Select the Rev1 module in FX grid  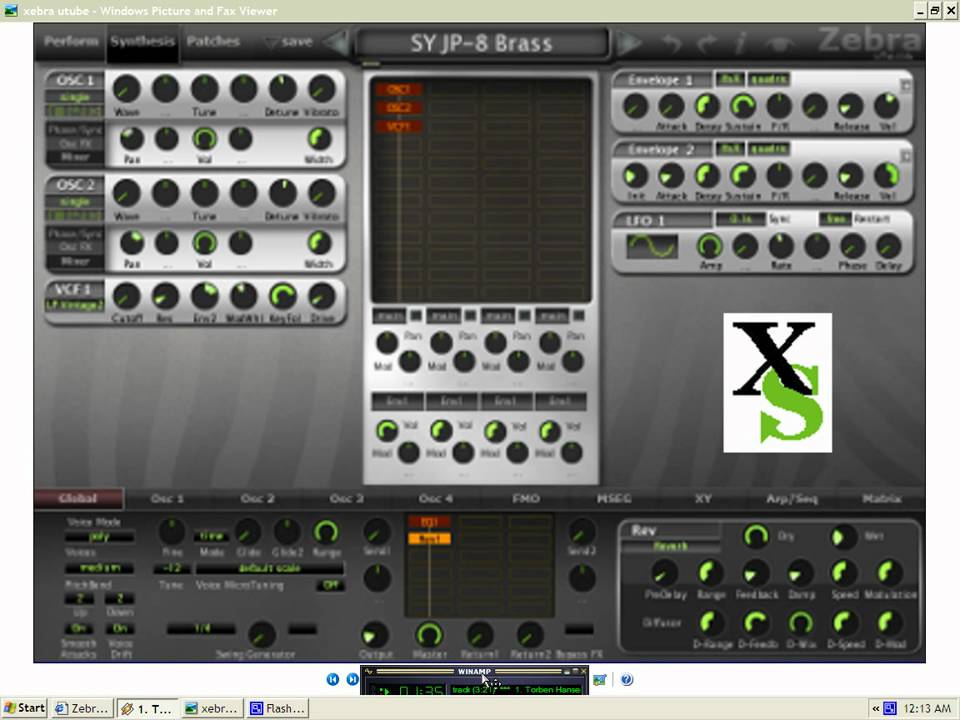(429, 539)
